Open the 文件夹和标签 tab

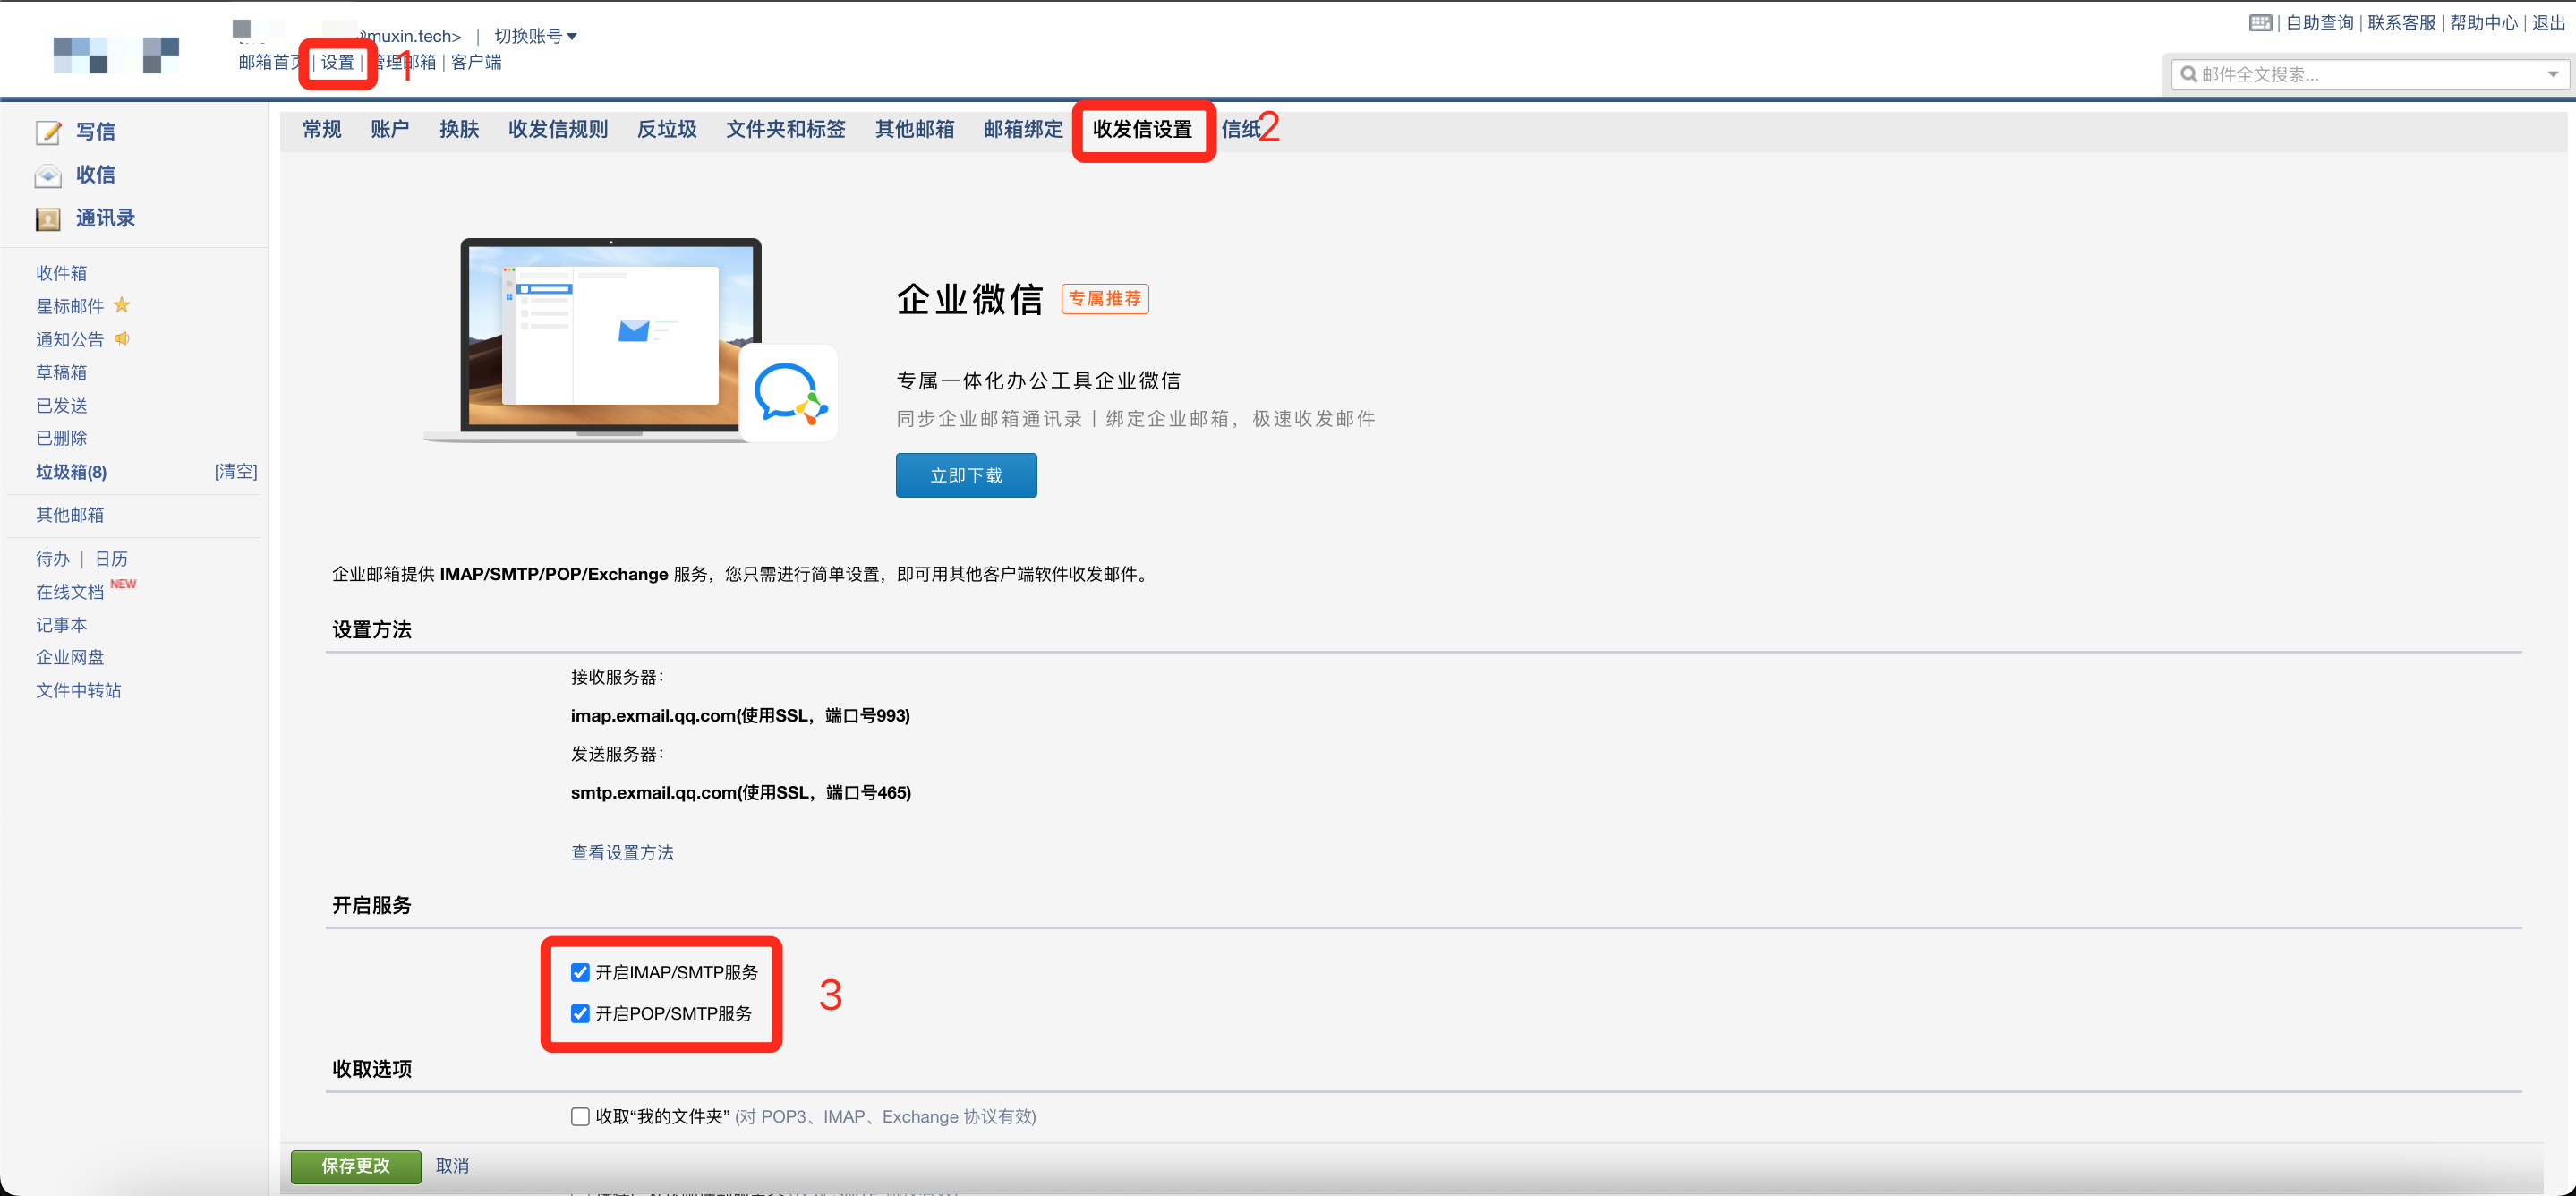coord(785,129)
